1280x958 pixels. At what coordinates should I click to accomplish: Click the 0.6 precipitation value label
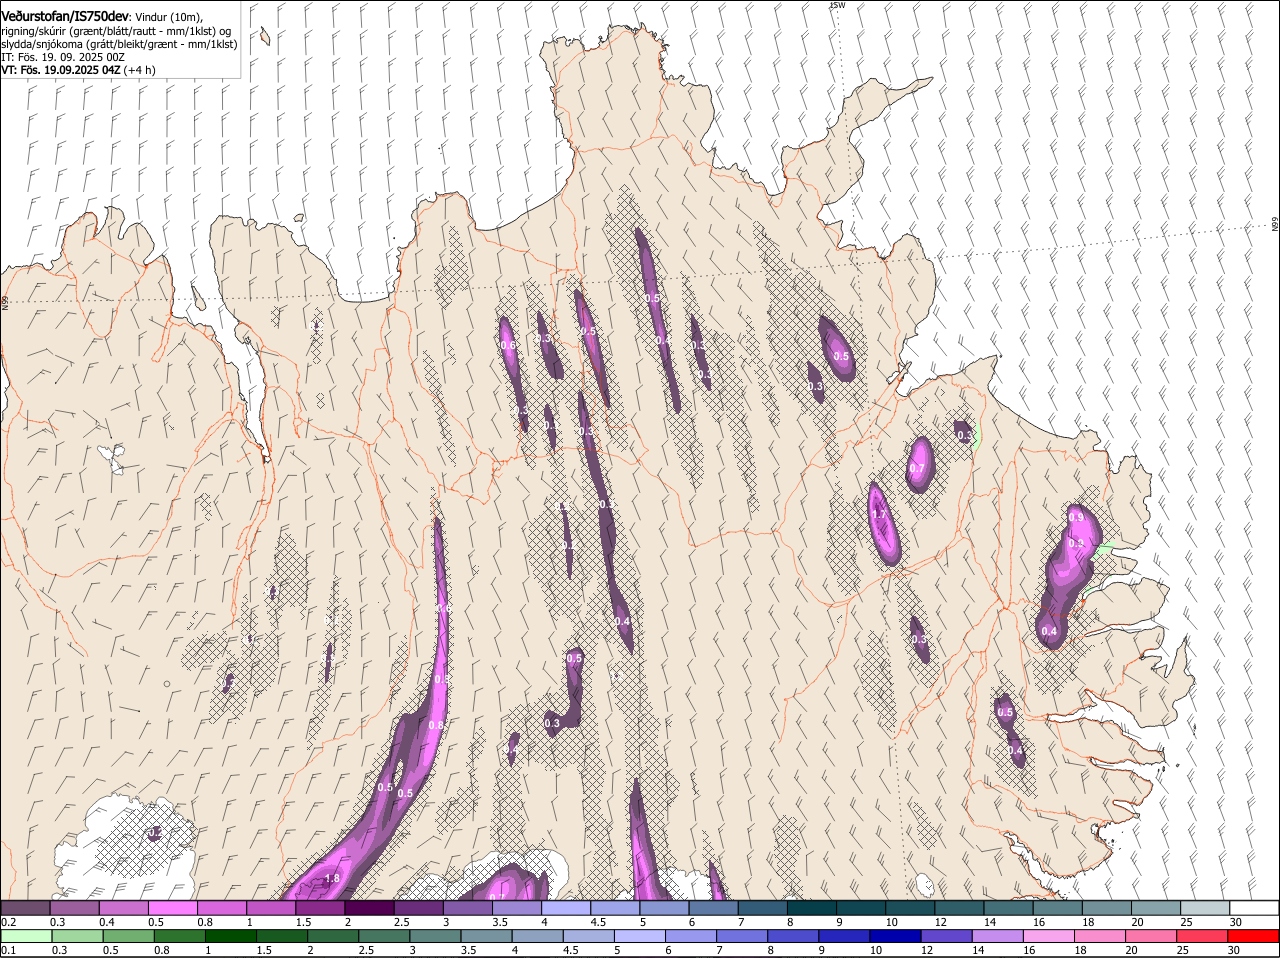508,345
